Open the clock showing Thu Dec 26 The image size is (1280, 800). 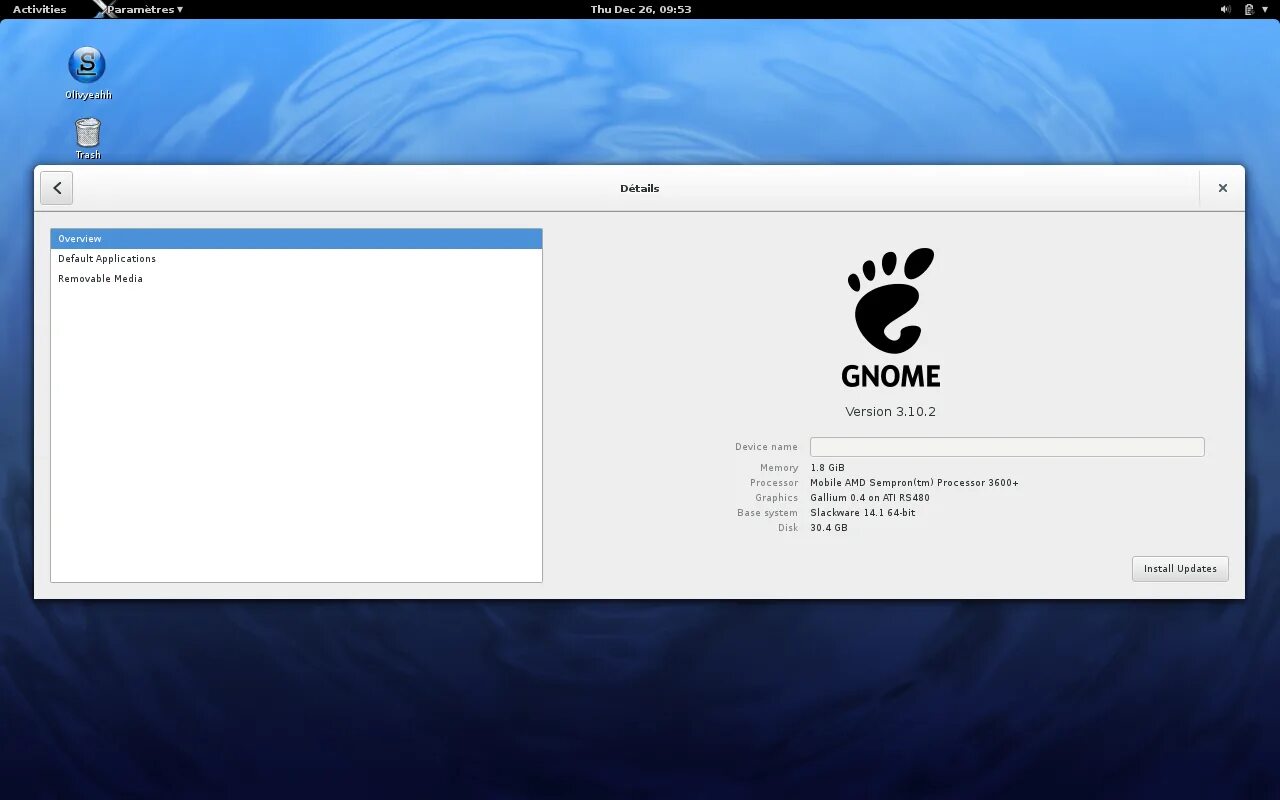point(640,9)
